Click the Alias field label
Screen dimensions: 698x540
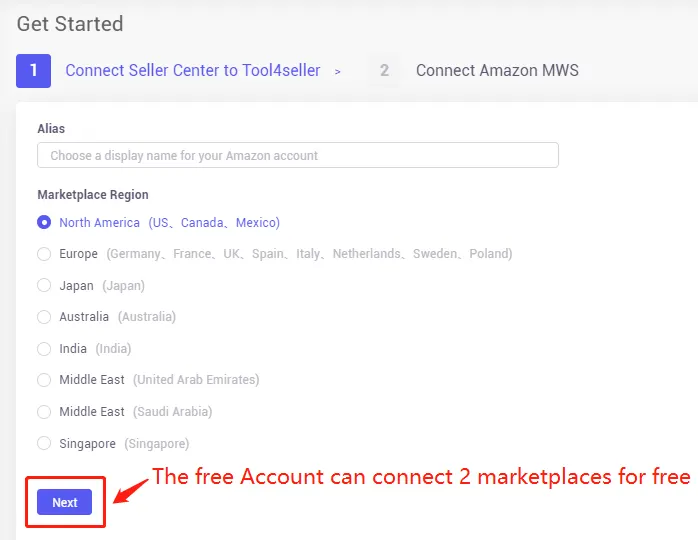click(51, 129)
